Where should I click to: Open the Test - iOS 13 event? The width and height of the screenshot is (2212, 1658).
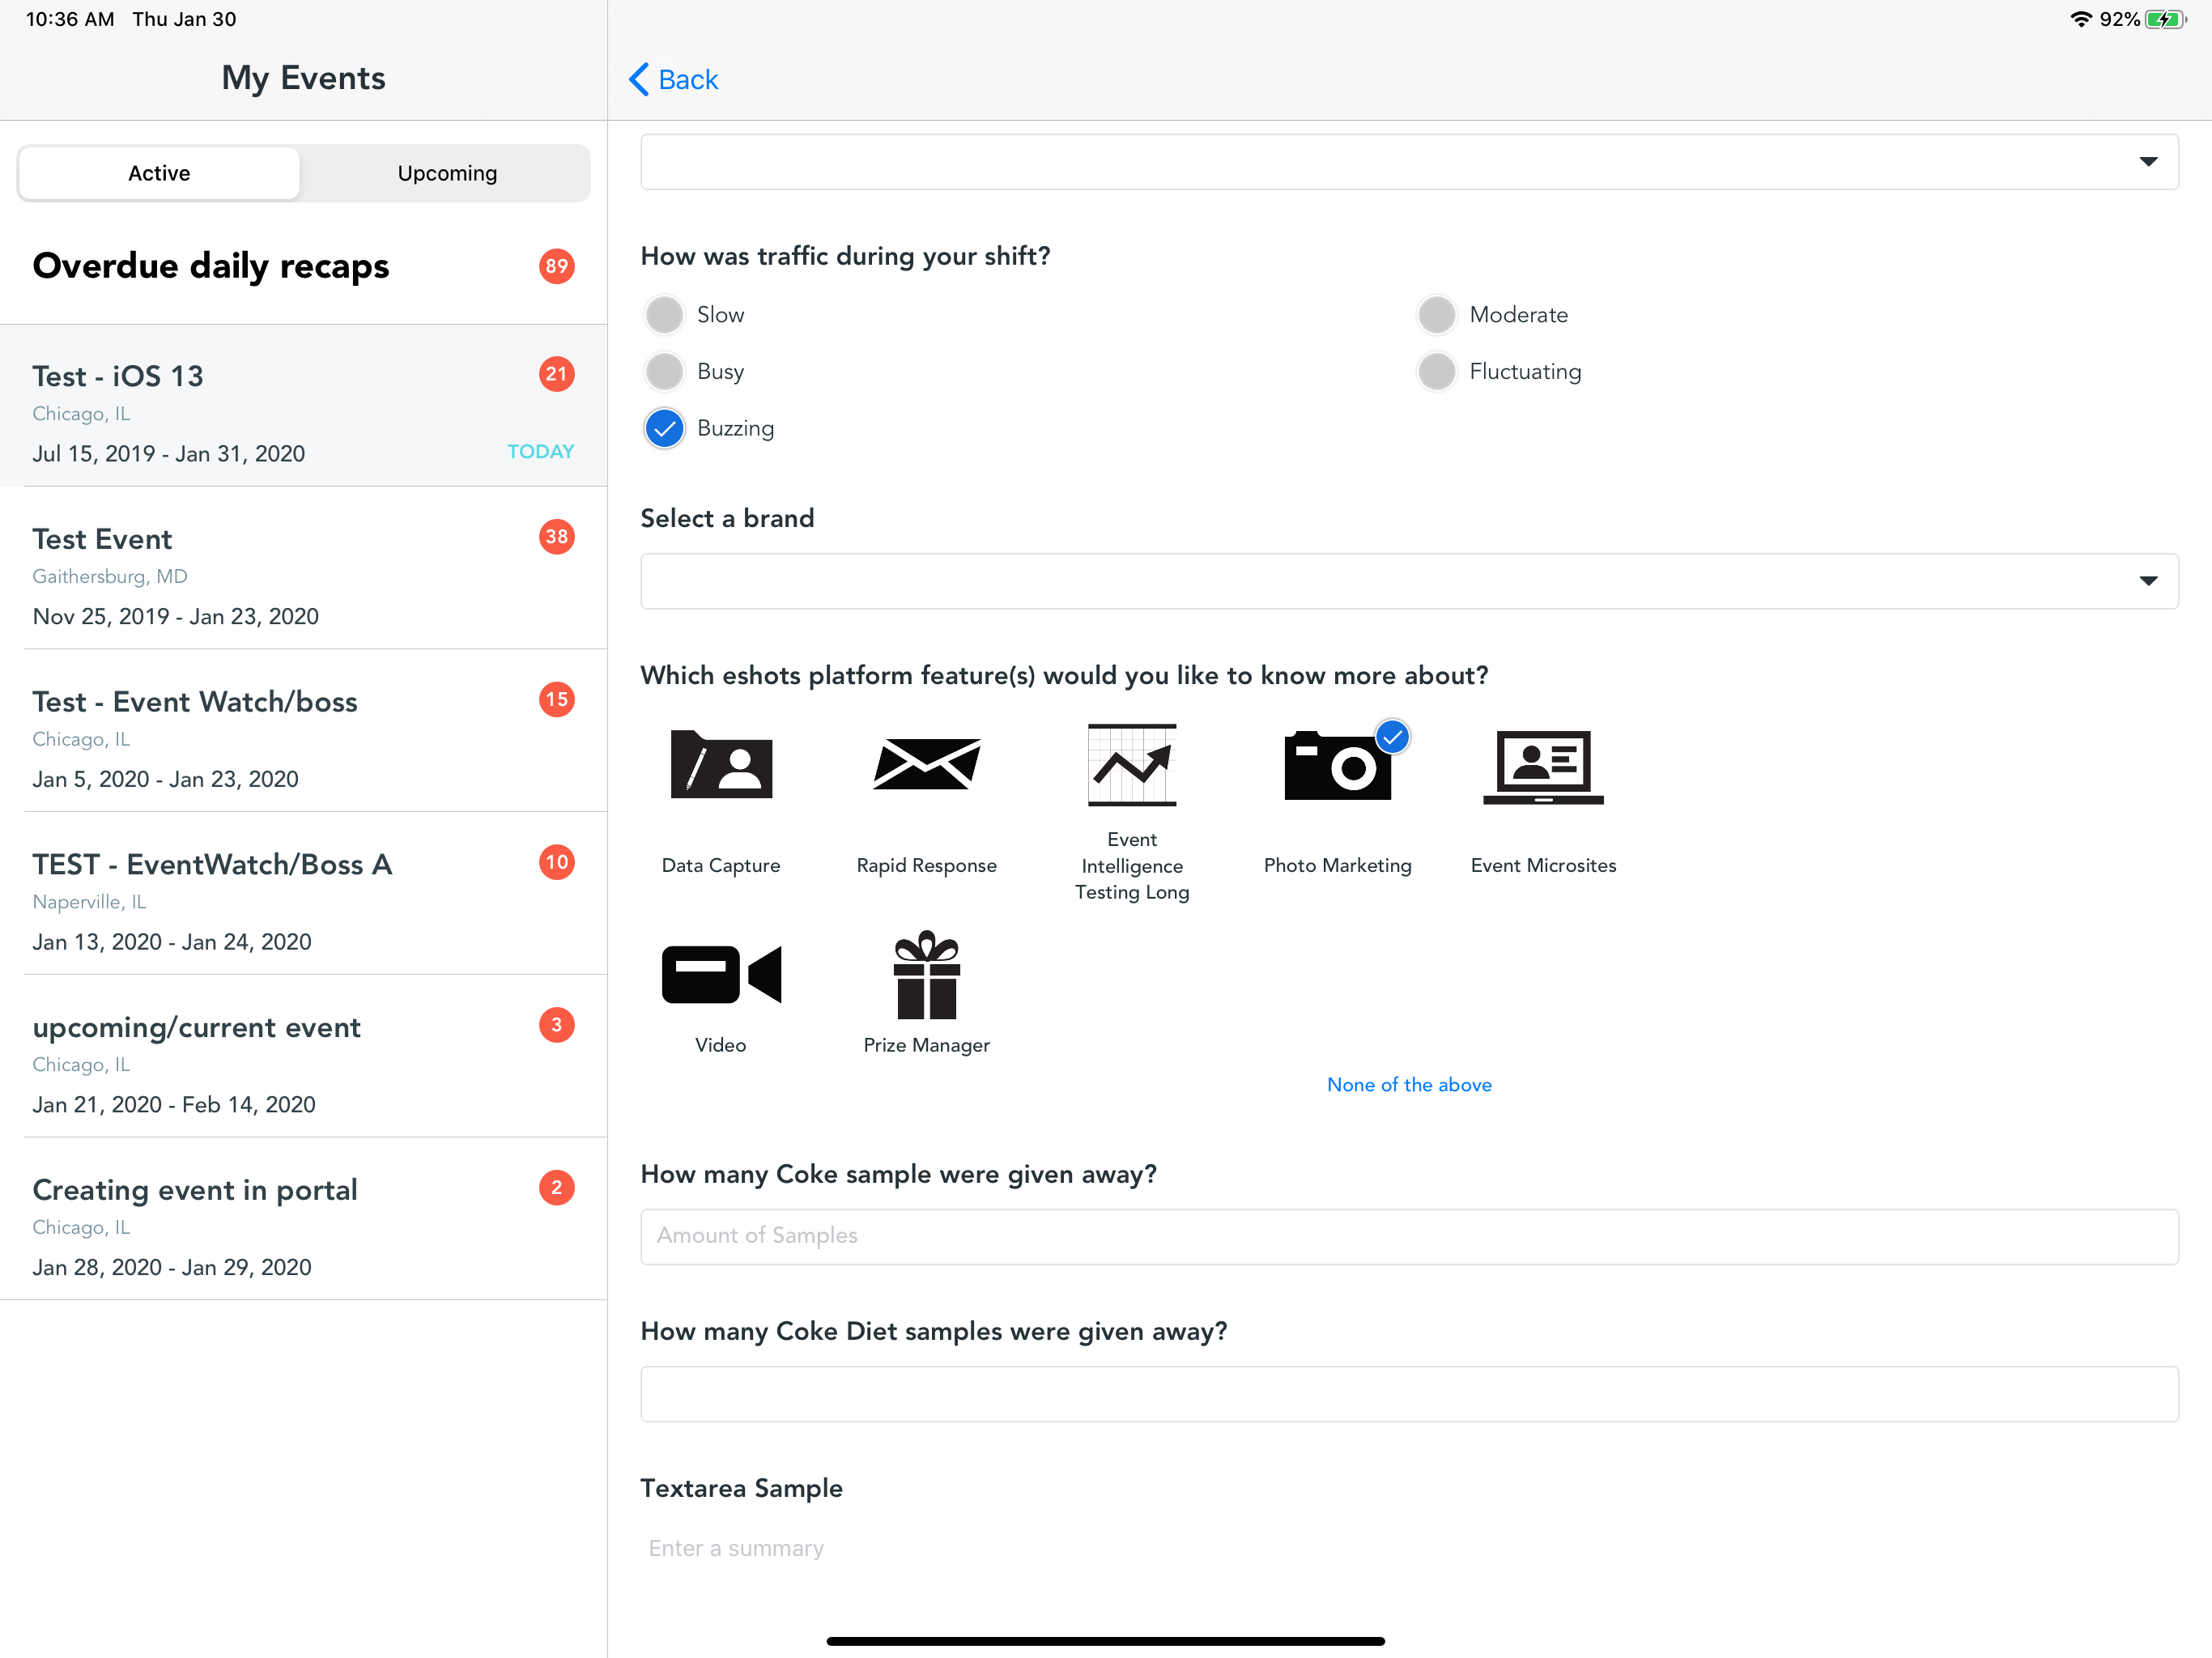pos(304,406)
